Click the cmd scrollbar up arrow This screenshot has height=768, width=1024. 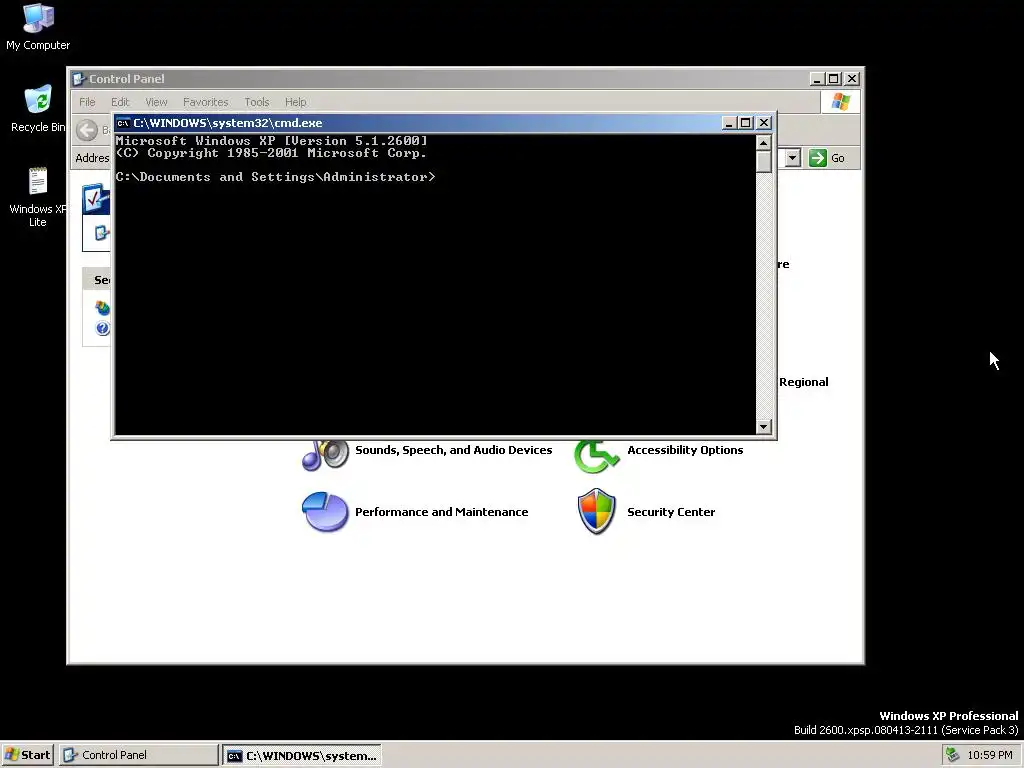click(x=763, y=142)
